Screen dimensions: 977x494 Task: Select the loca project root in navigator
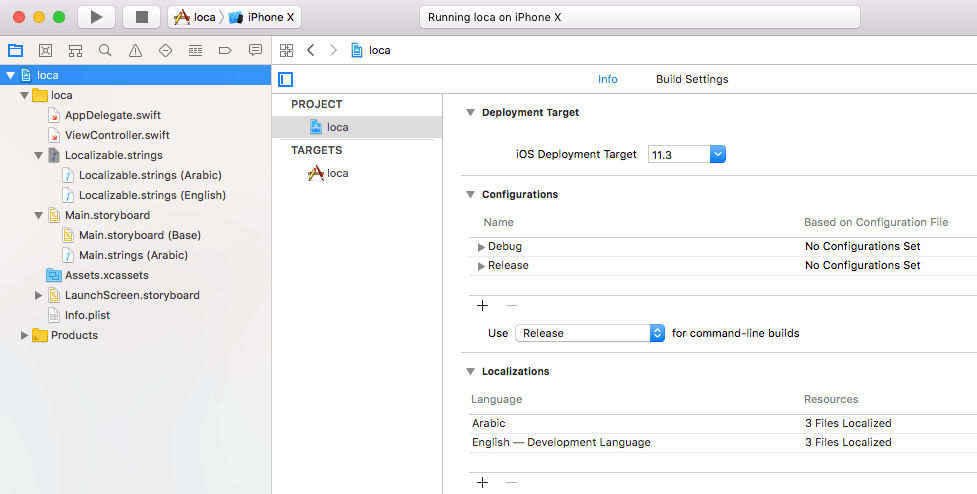136,75
